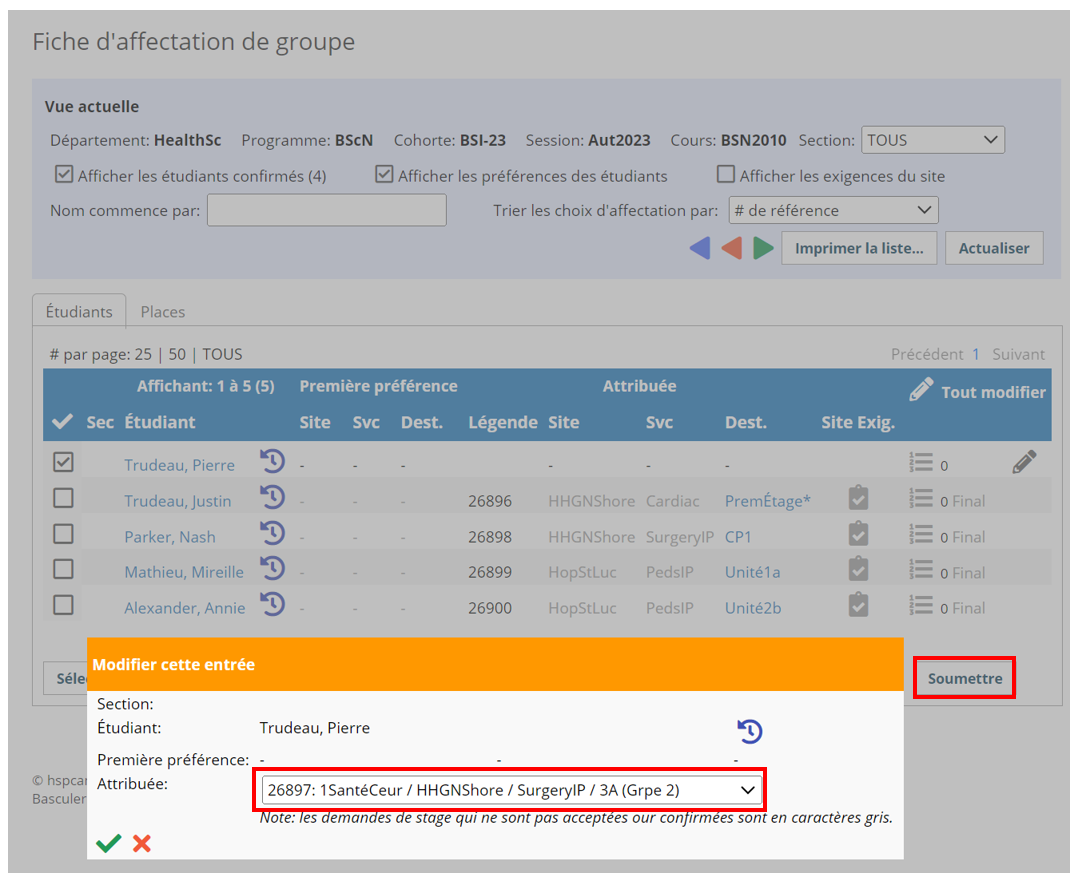The width and height of the screenshot is (1070, 874).
Task: Click the Tout modifier pencil icon
Action: coord(921,390)
